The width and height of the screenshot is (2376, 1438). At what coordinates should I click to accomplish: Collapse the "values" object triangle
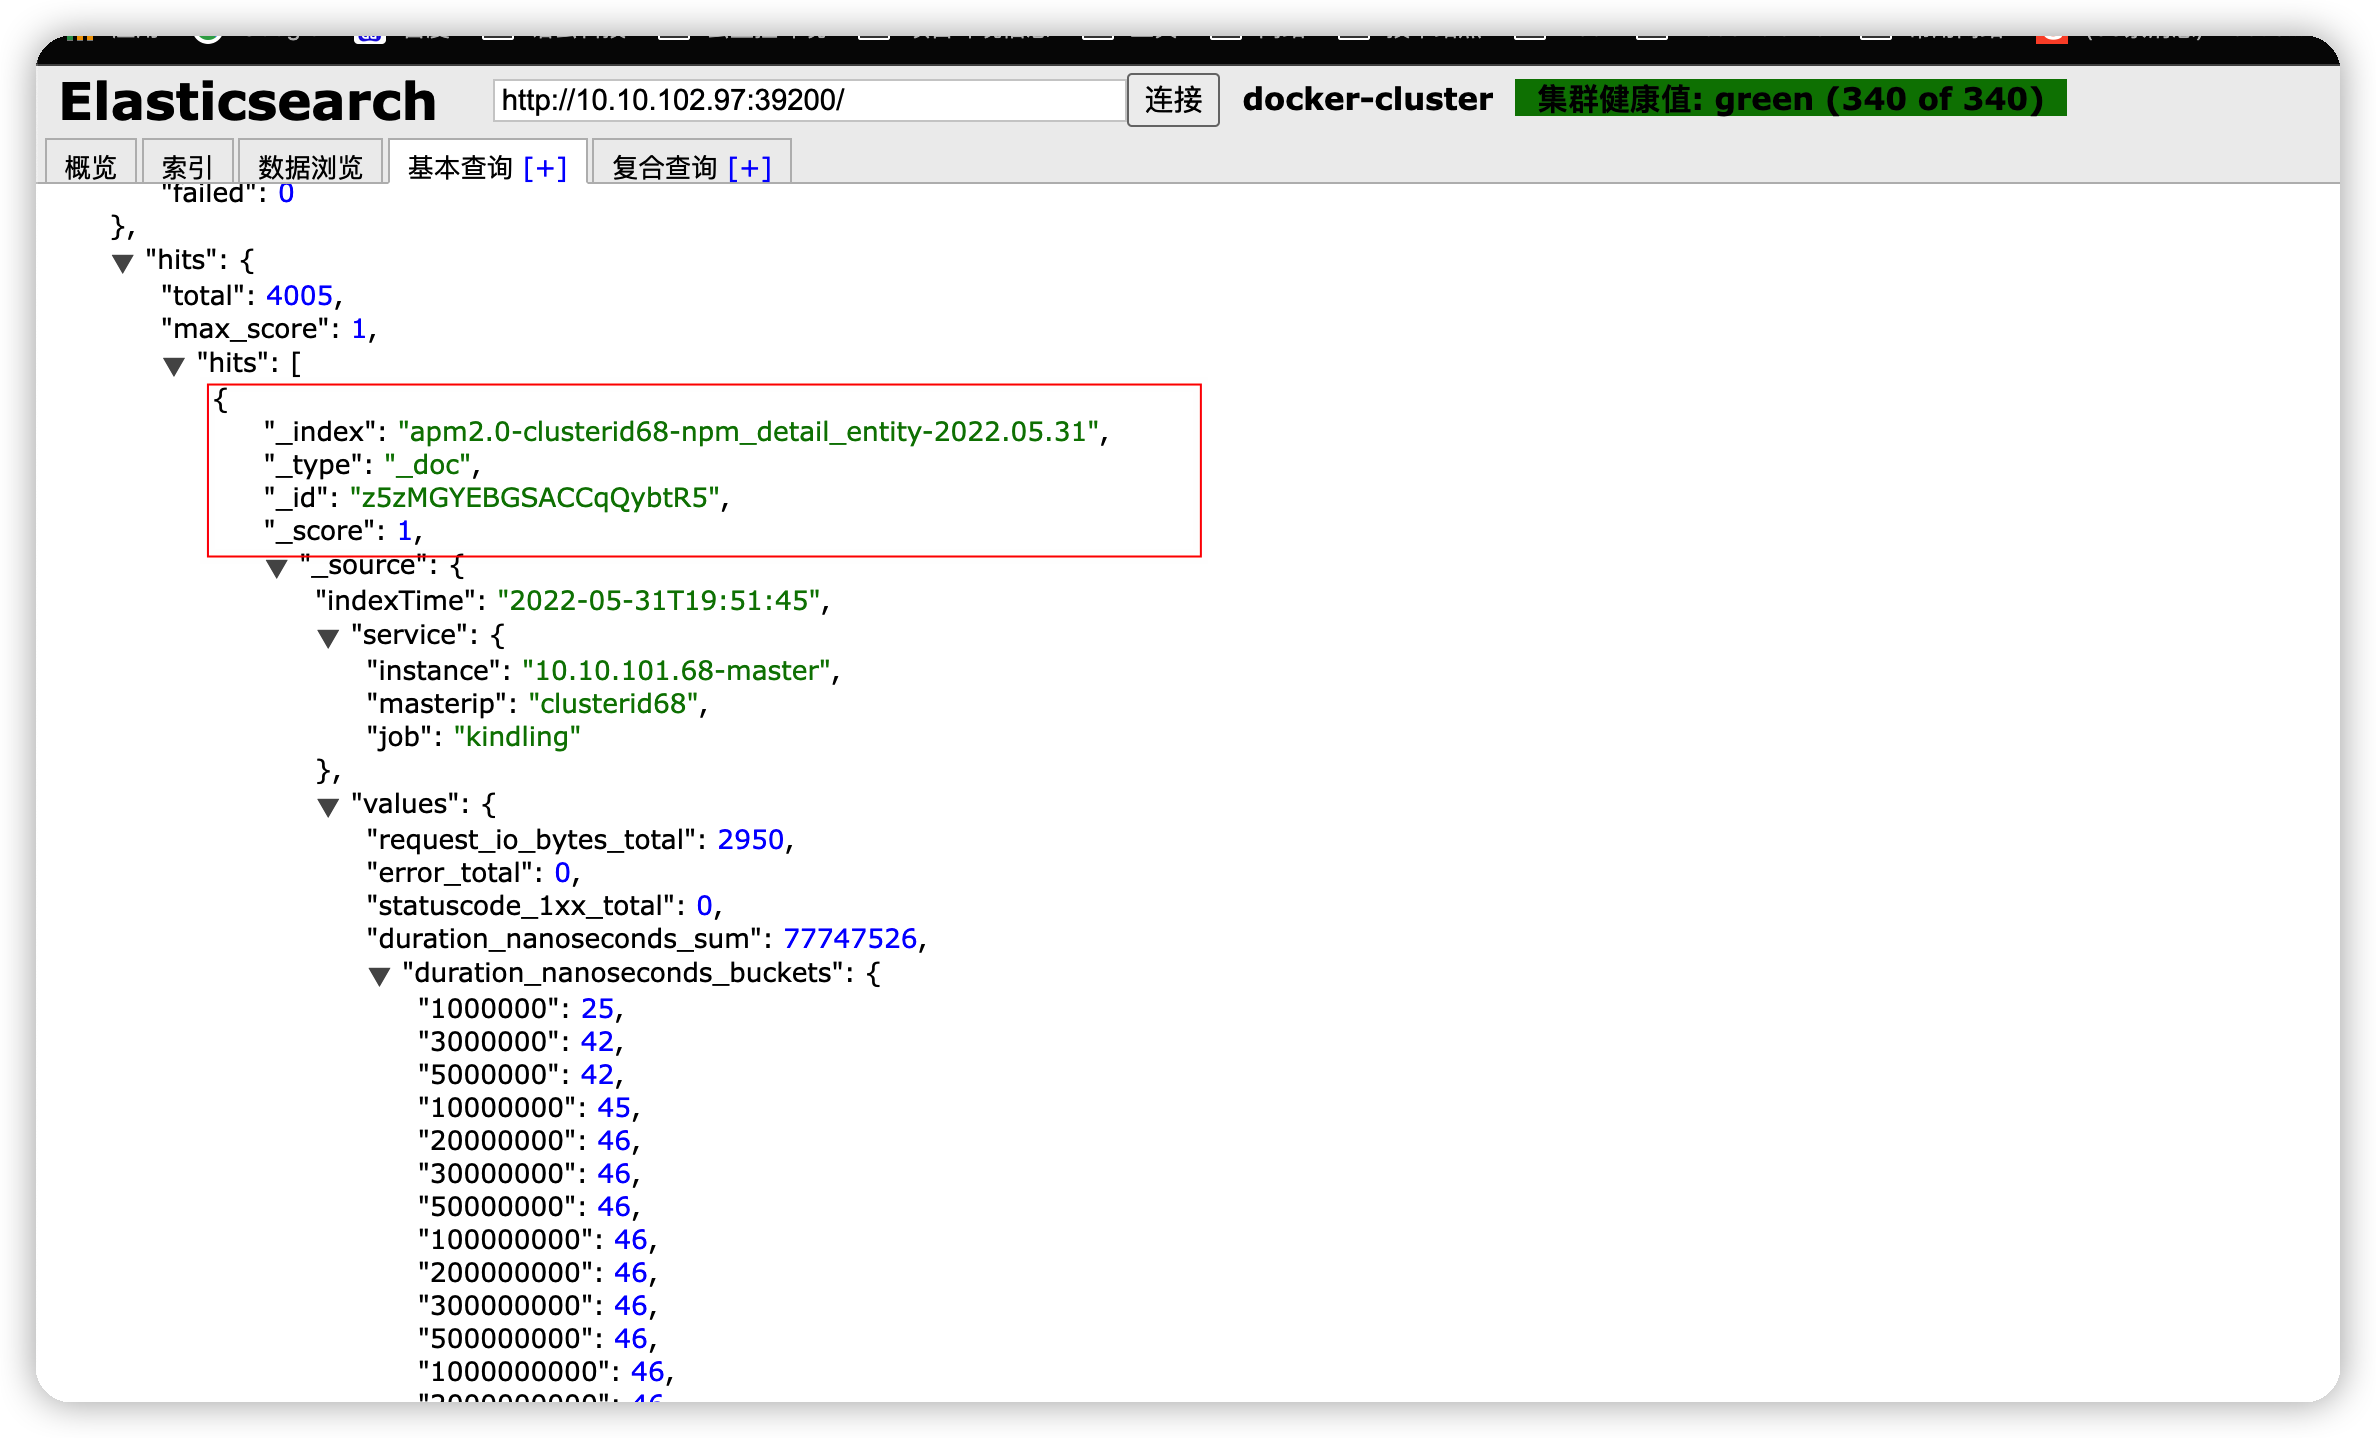coord(328,807)
